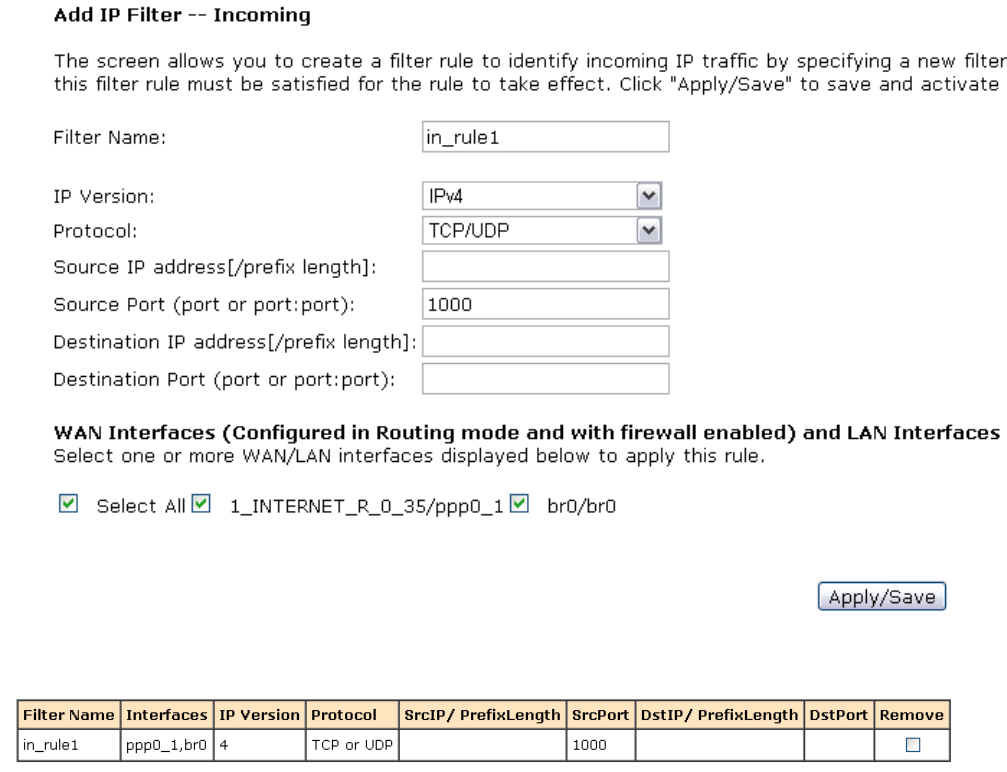Screen dimensions: 1007x772
Task: Click the ppp0_1,br0 interfaces table cell
Action: click(x=166, y=745)
